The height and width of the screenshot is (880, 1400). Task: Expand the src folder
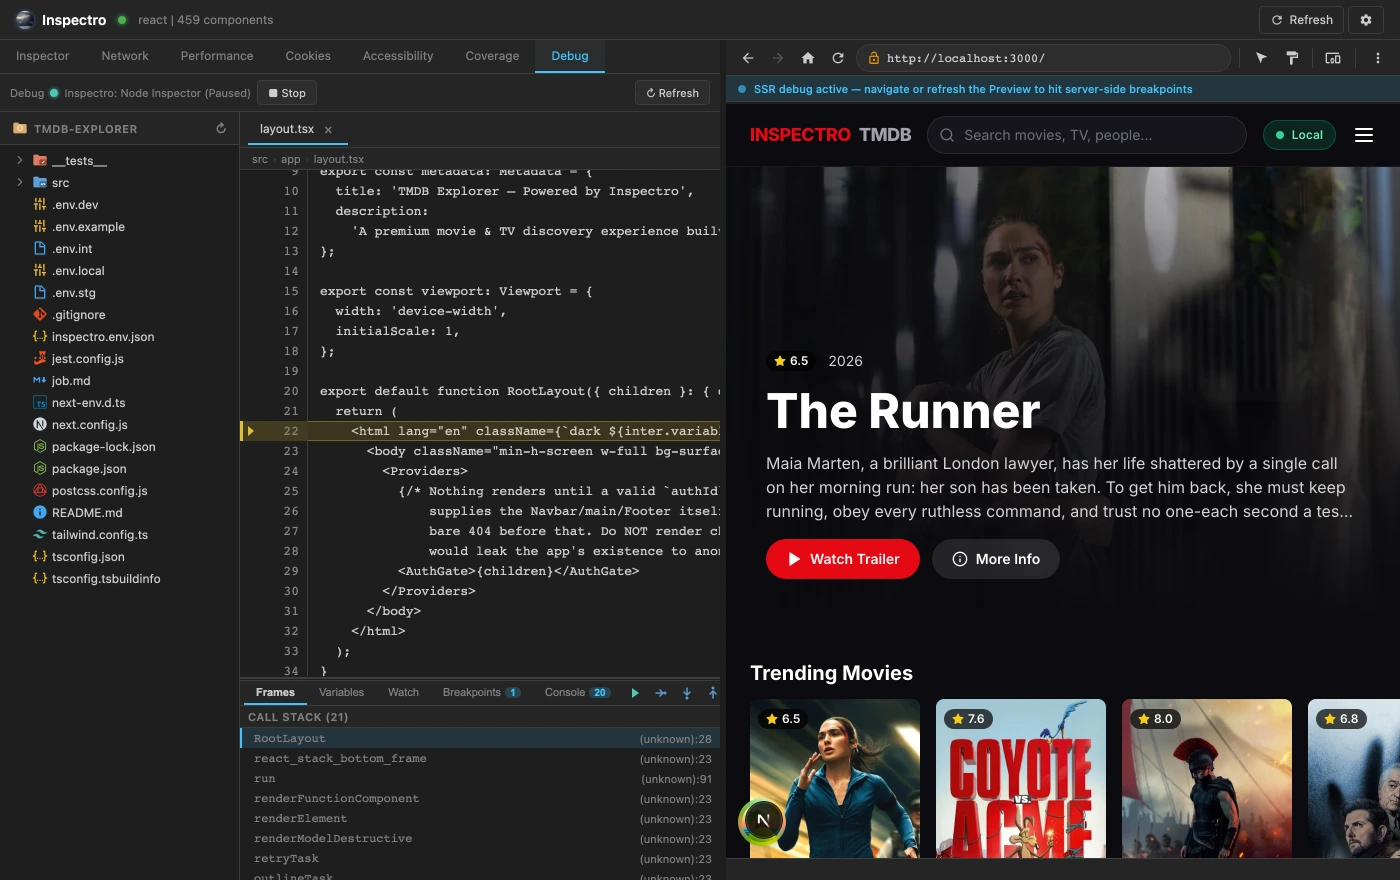20,182
